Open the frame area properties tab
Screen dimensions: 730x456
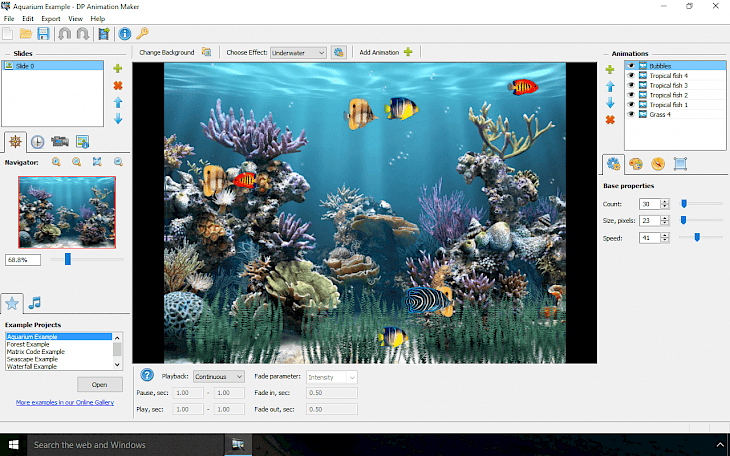tap(680, 163)
